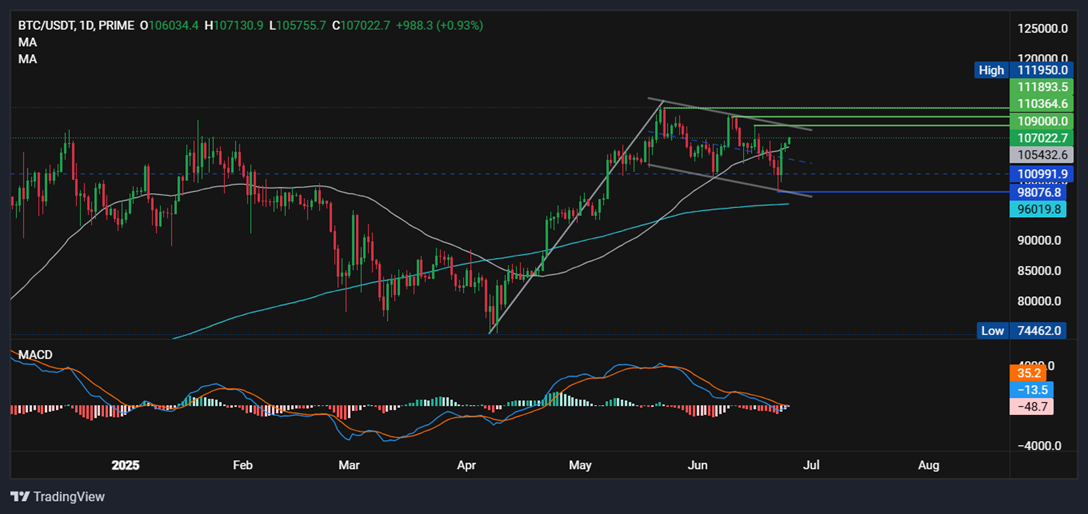Click the MACD indicator label

(35, 355)
